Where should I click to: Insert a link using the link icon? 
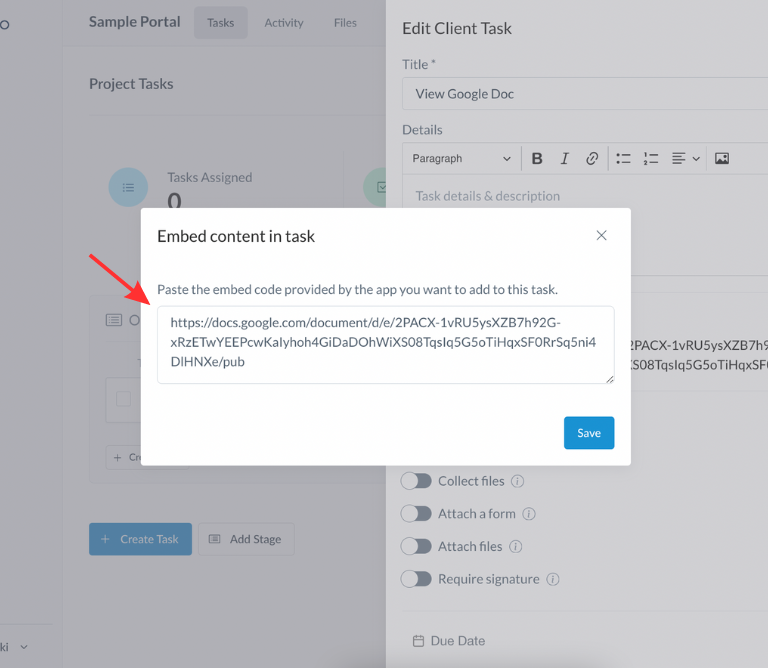click(592, 158)
